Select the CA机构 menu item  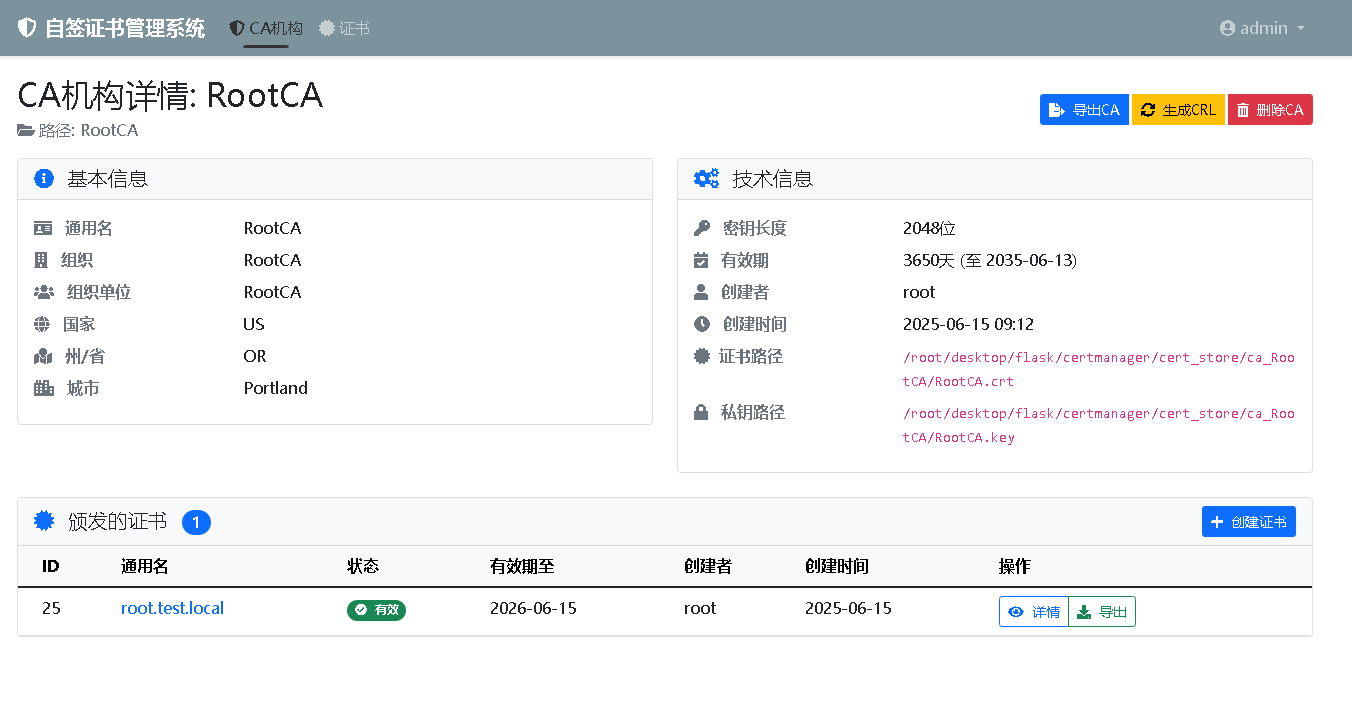click(x=265, y=28)
